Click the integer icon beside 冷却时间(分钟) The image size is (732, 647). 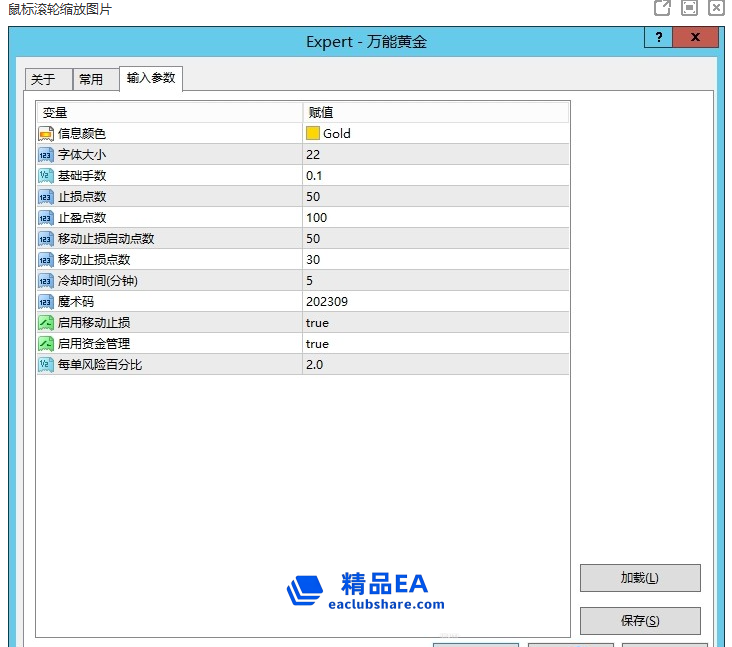[46, 281]
